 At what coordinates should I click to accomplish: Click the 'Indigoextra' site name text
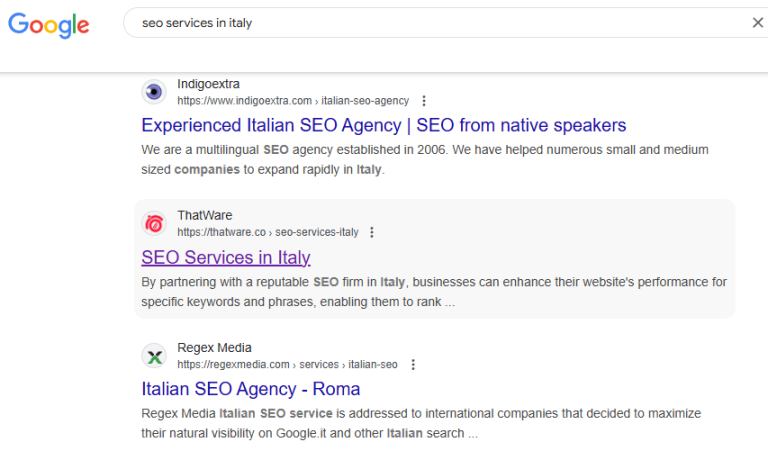tap(208, 84)
